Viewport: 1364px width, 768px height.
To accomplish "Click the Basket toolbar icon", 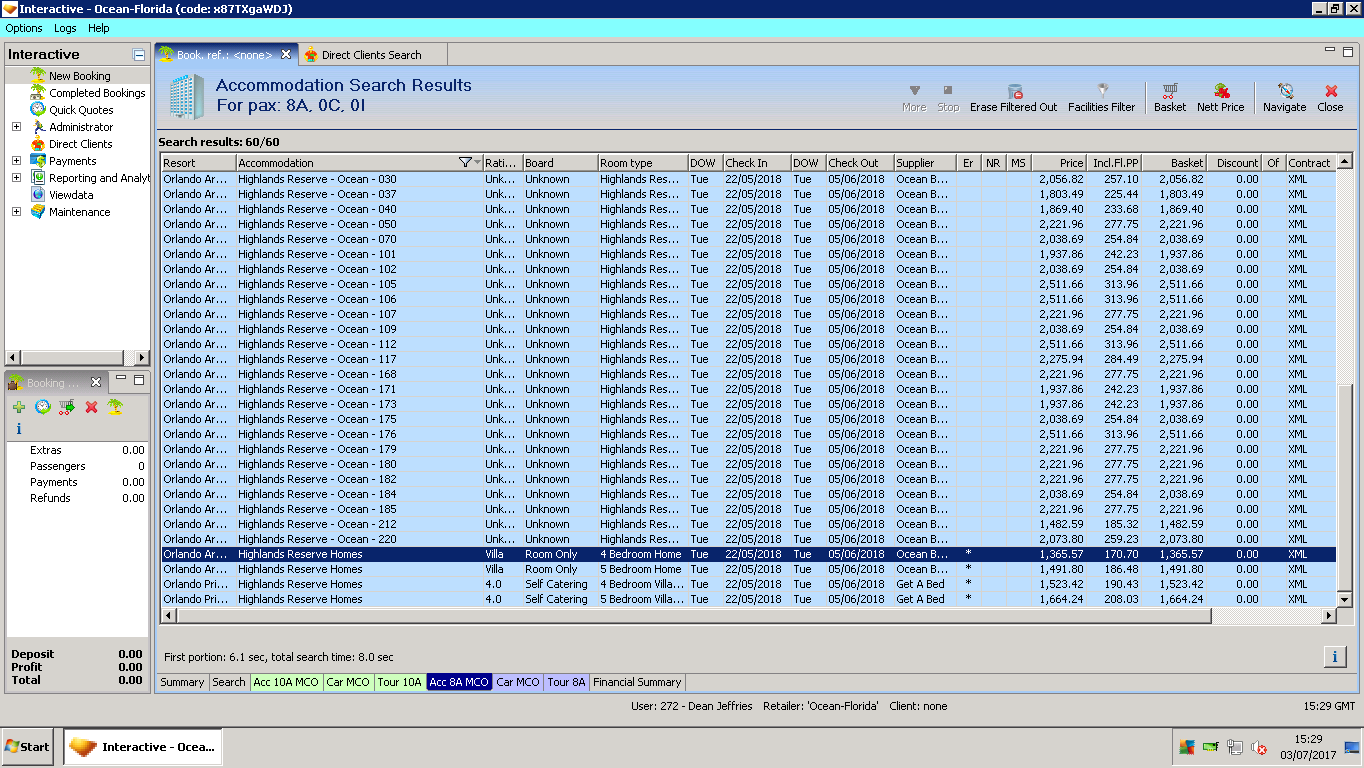I will point(1169,96).
